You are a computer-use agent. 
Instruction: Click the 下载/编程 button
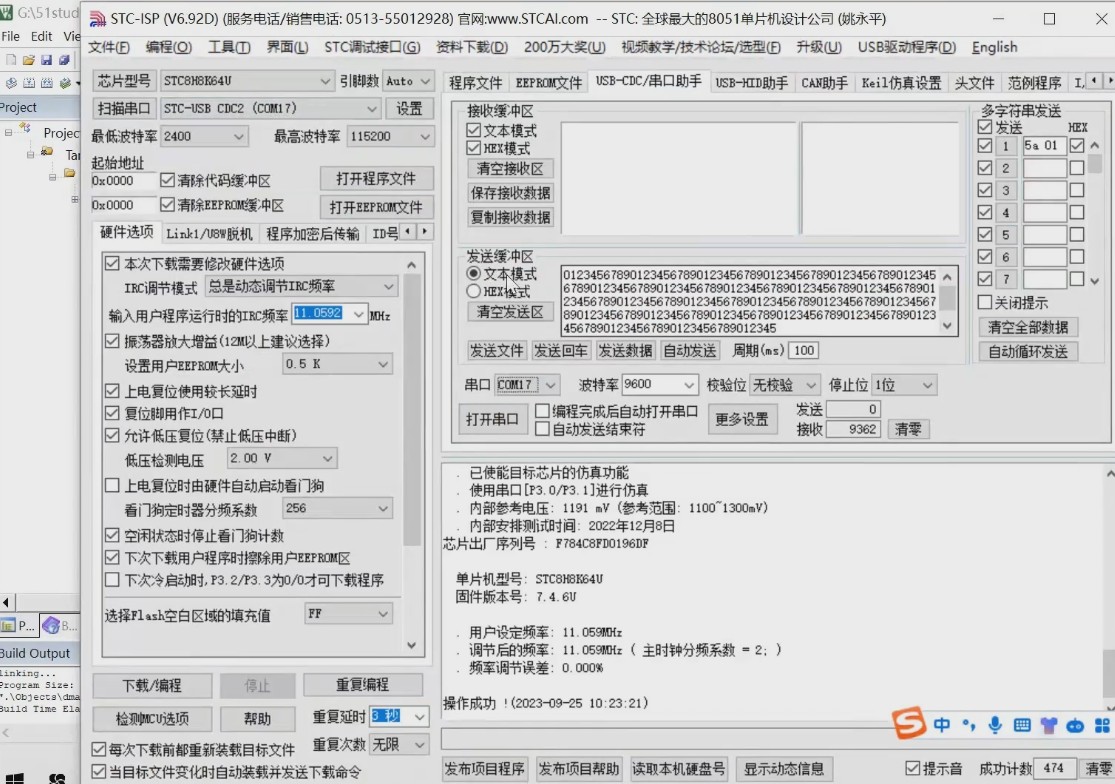pos(151,685)
